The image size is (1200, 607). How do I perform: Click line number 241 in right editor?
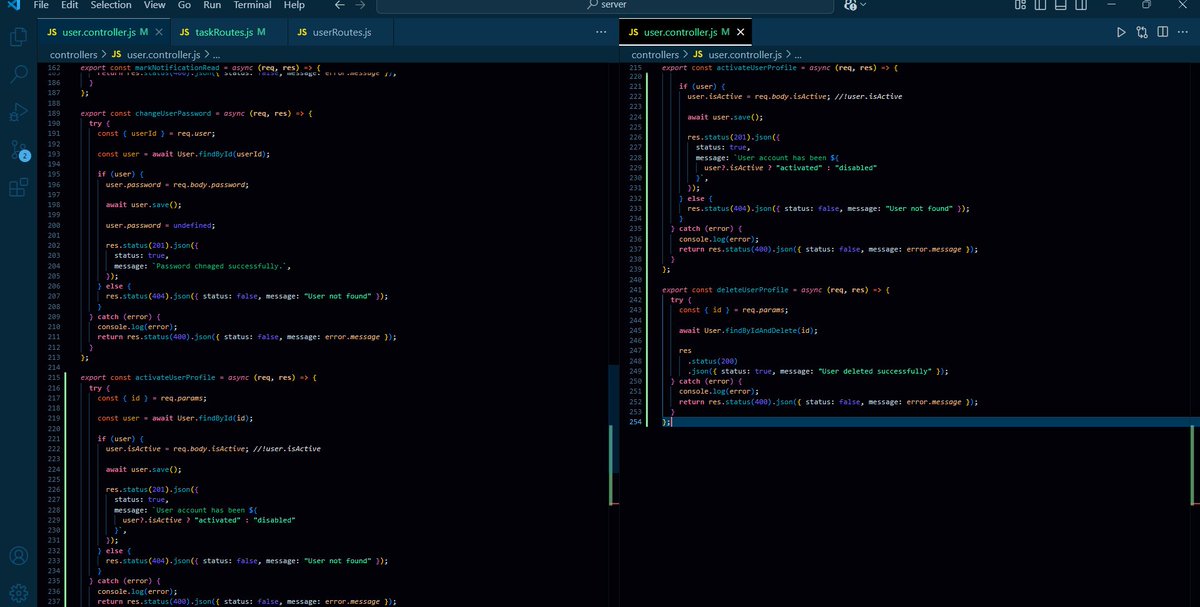(635, 289)
